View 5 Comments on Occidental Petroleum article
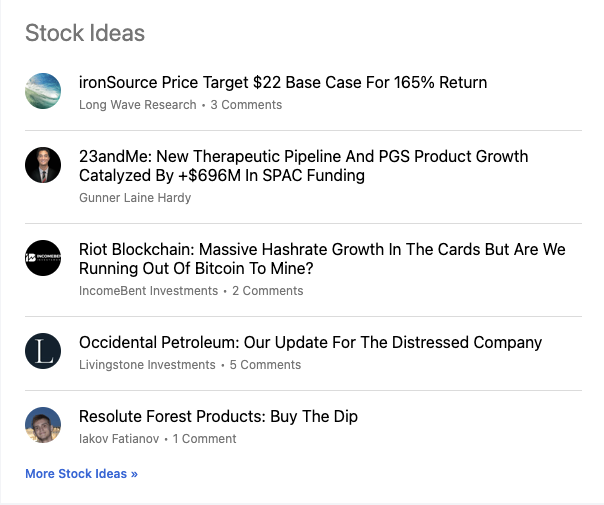Image resolution: width=604 pixels, height=505 pixels. (x=265, y=365)
